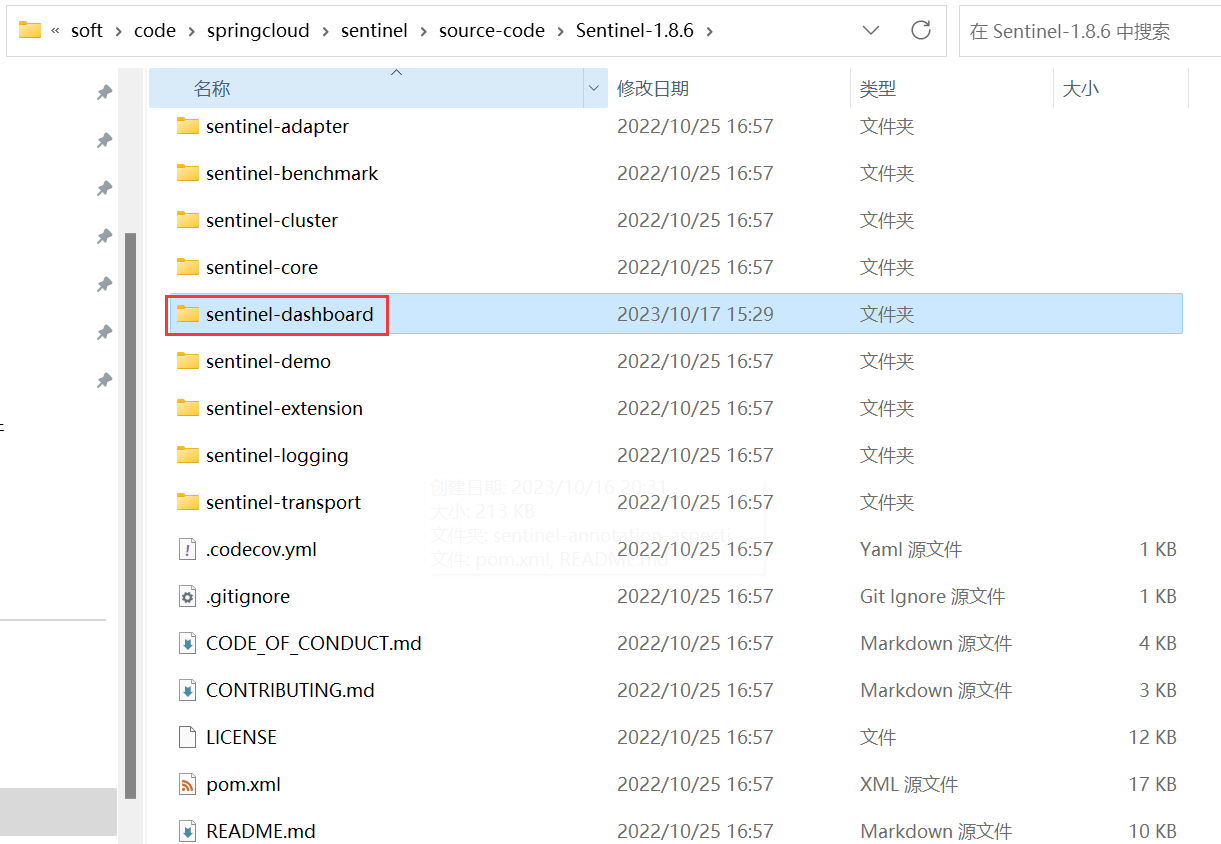Viewport: 1221px width, 844px height.
Task: Select the CONTRIBUTING.md file name
Action: click(x=290, y=690)
